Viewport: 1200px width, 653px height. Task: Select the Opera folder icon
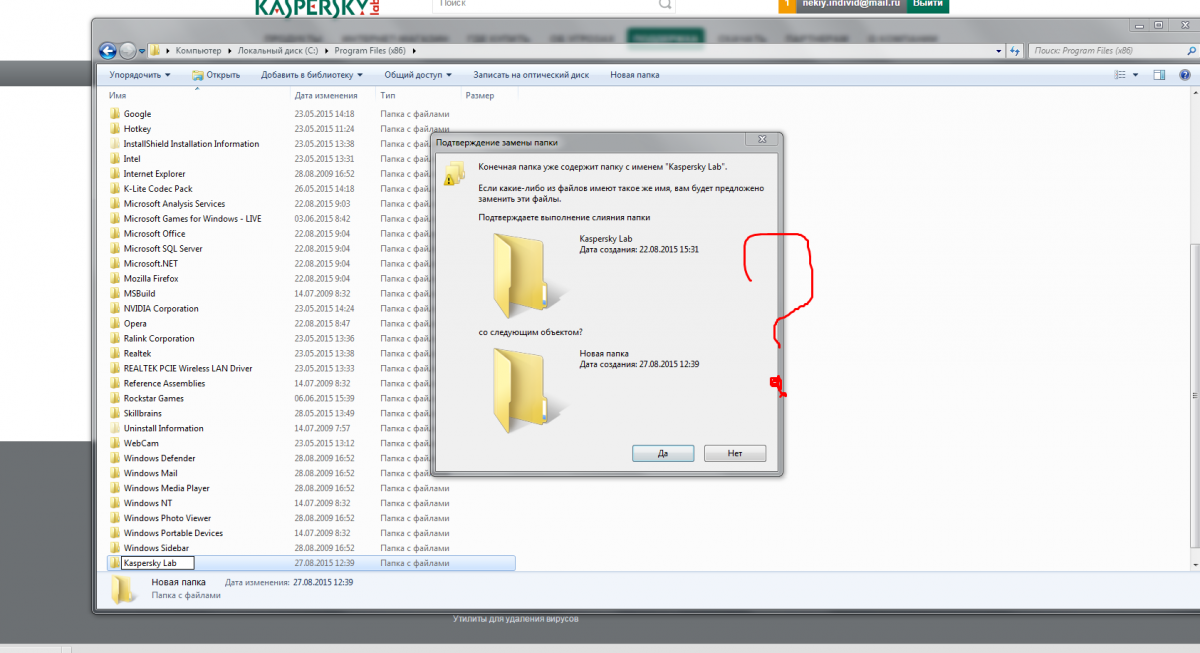115,324
